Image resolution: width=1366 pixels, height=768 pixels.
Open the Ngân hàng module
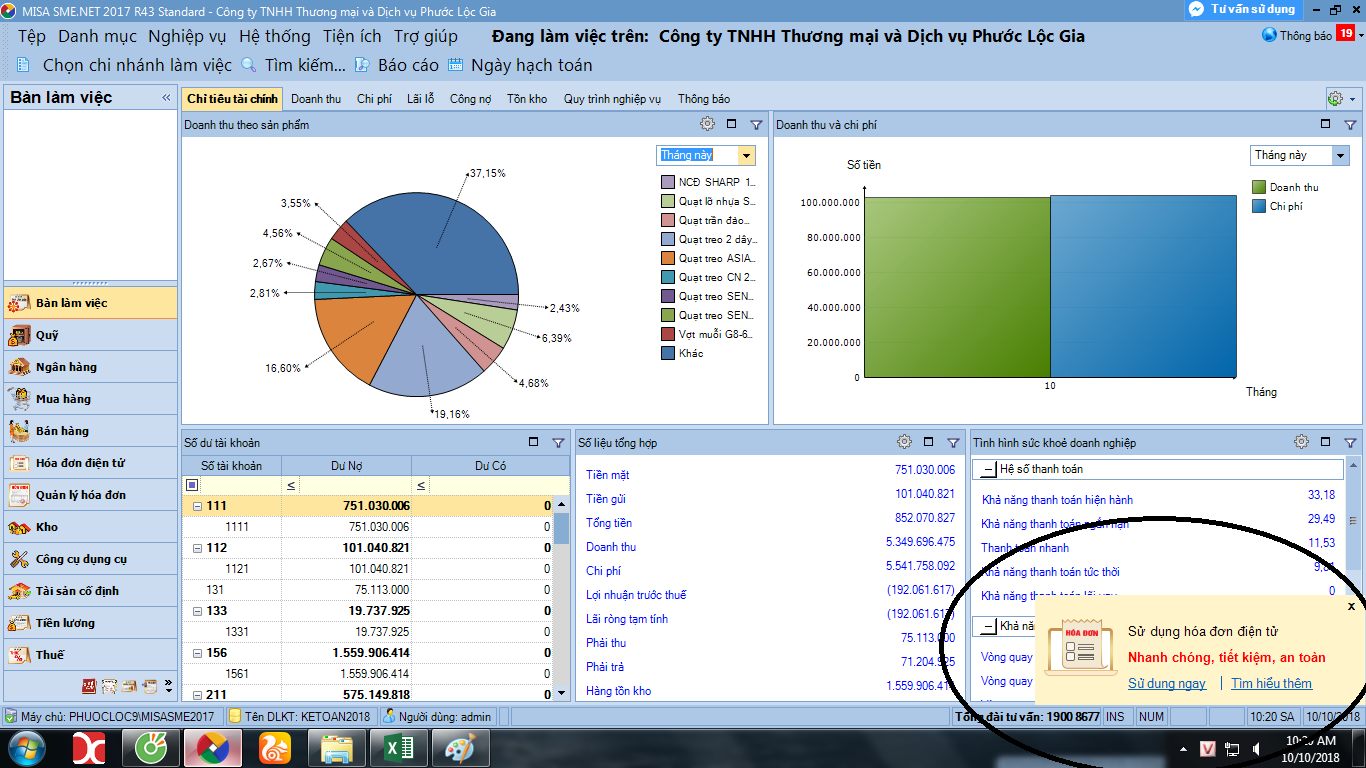click(x=90, y=367)
